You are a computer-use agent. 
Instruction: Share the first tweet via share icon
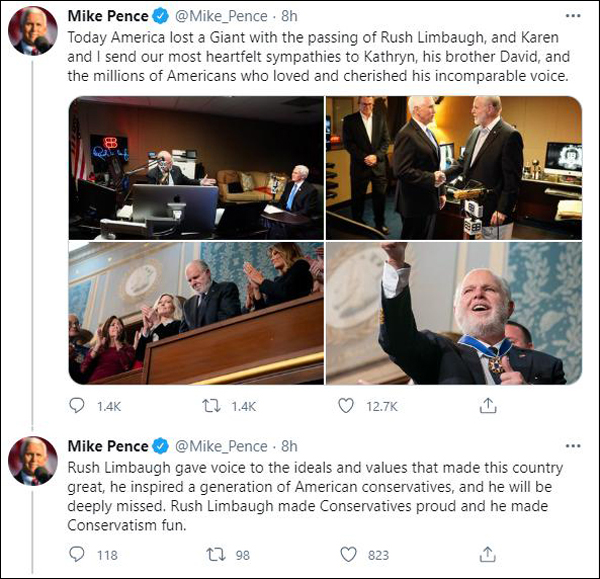point(488,406)
